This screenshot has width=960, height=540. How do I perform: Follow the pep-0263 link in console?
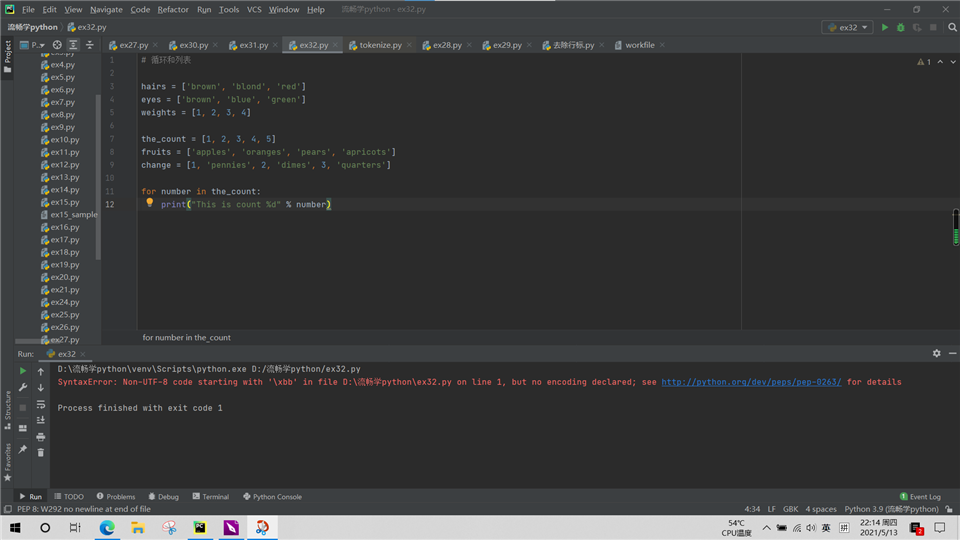[x=751, y=381]
